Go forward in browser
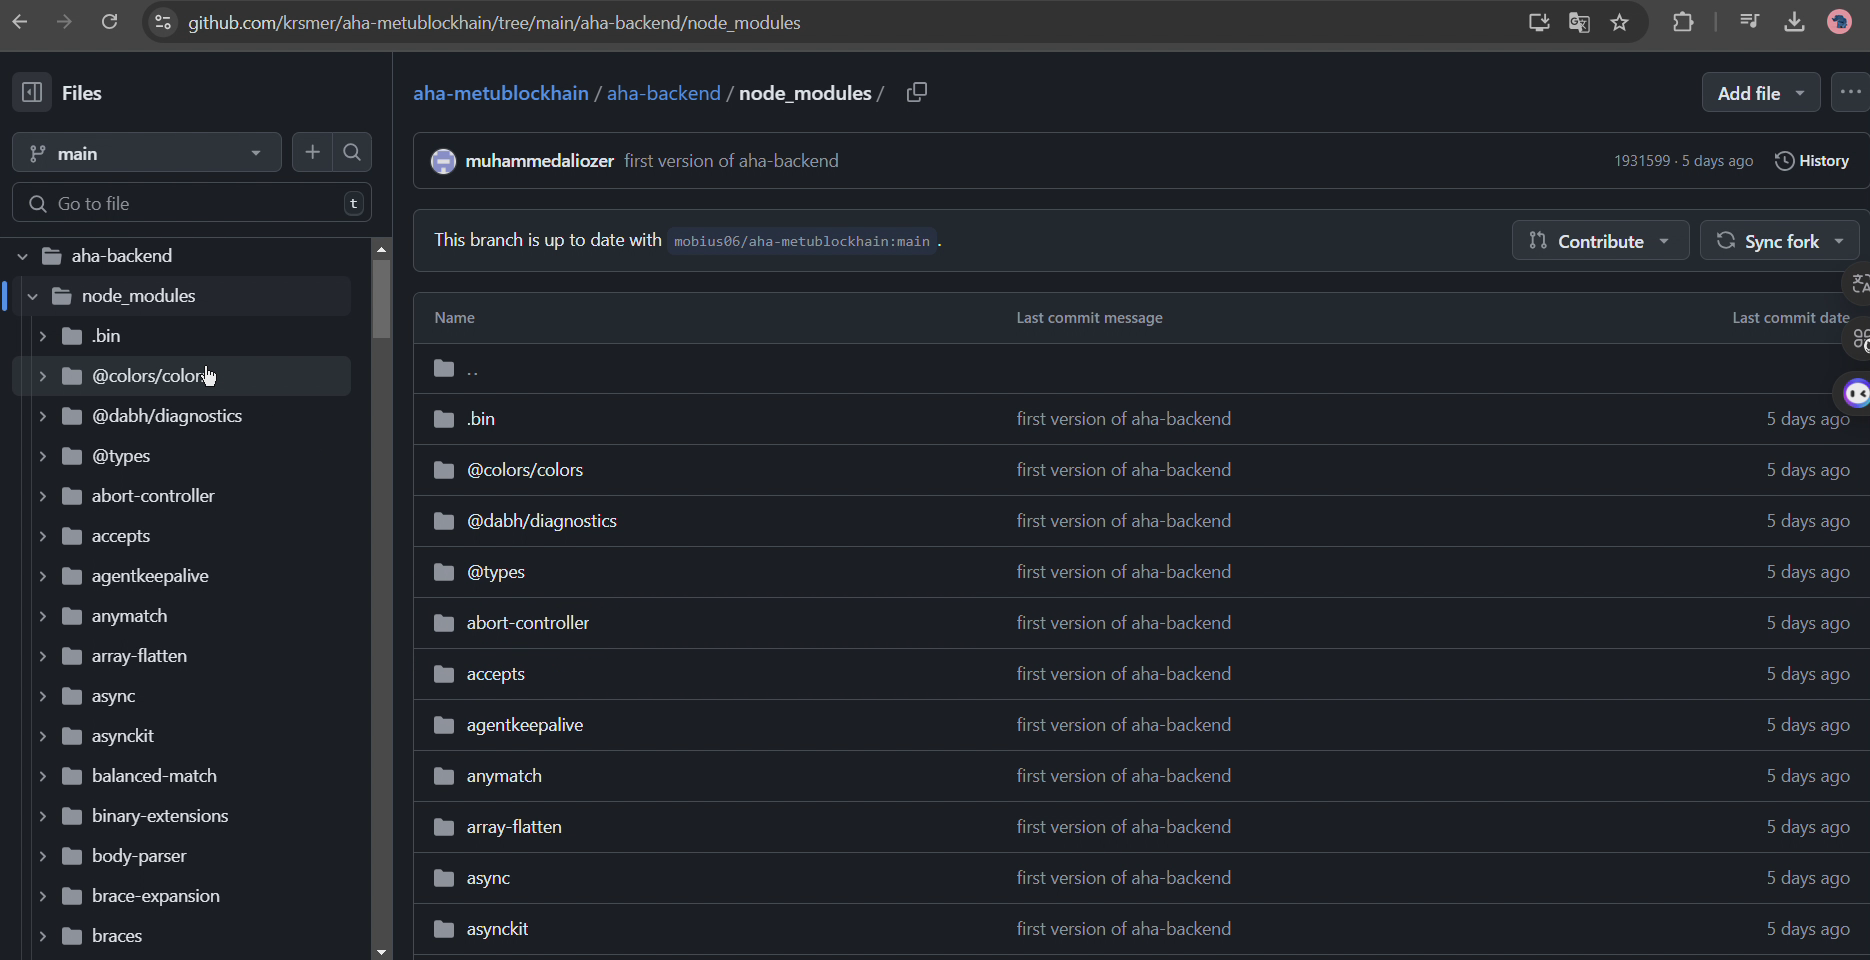 64,22
